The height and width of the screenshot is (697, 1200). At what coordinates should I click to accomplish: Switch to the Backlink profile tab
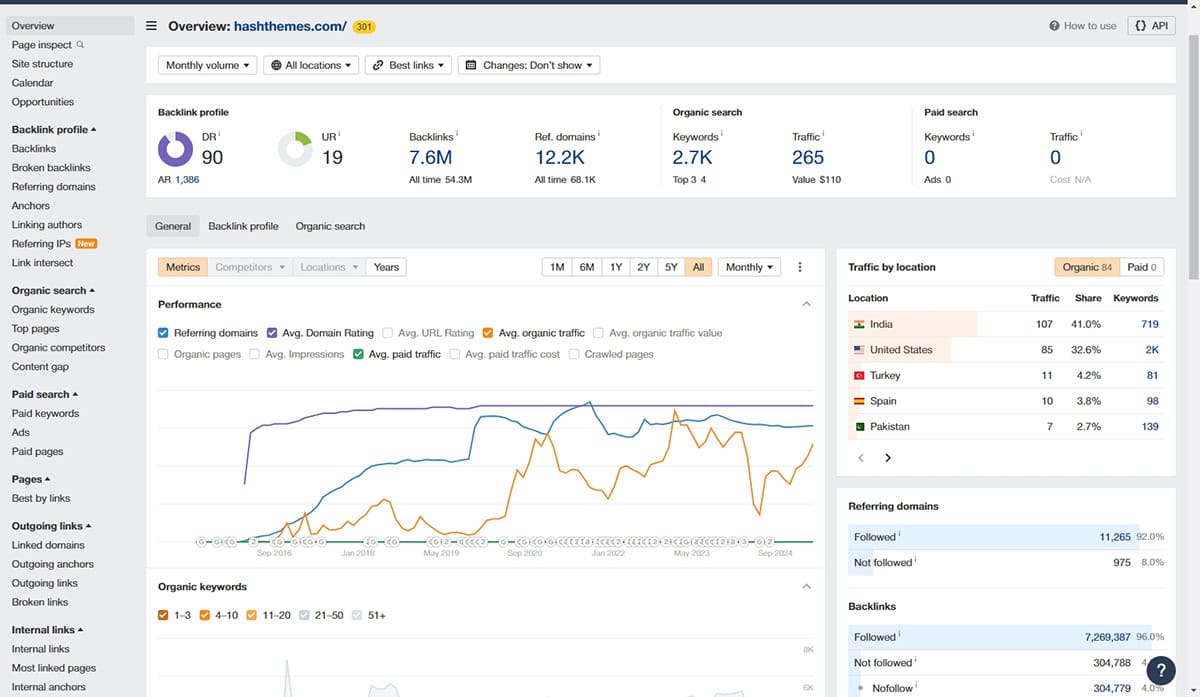pyautogui.click(x=243, y=226)
